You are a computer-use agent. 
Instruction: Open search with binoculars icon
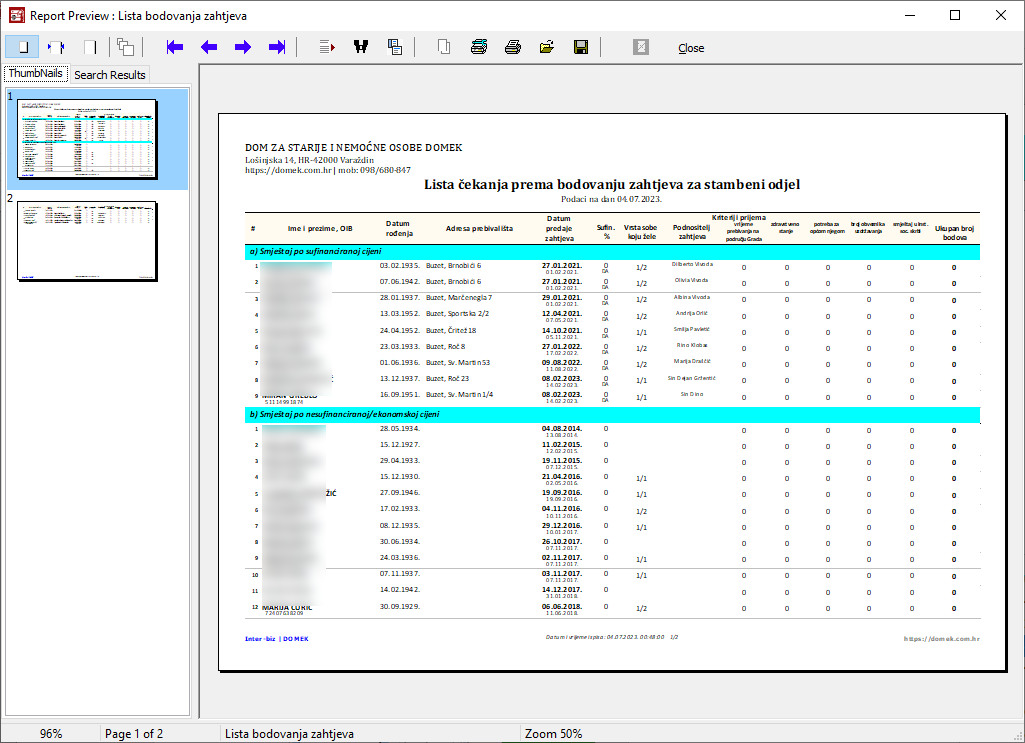tap(361, 47)
